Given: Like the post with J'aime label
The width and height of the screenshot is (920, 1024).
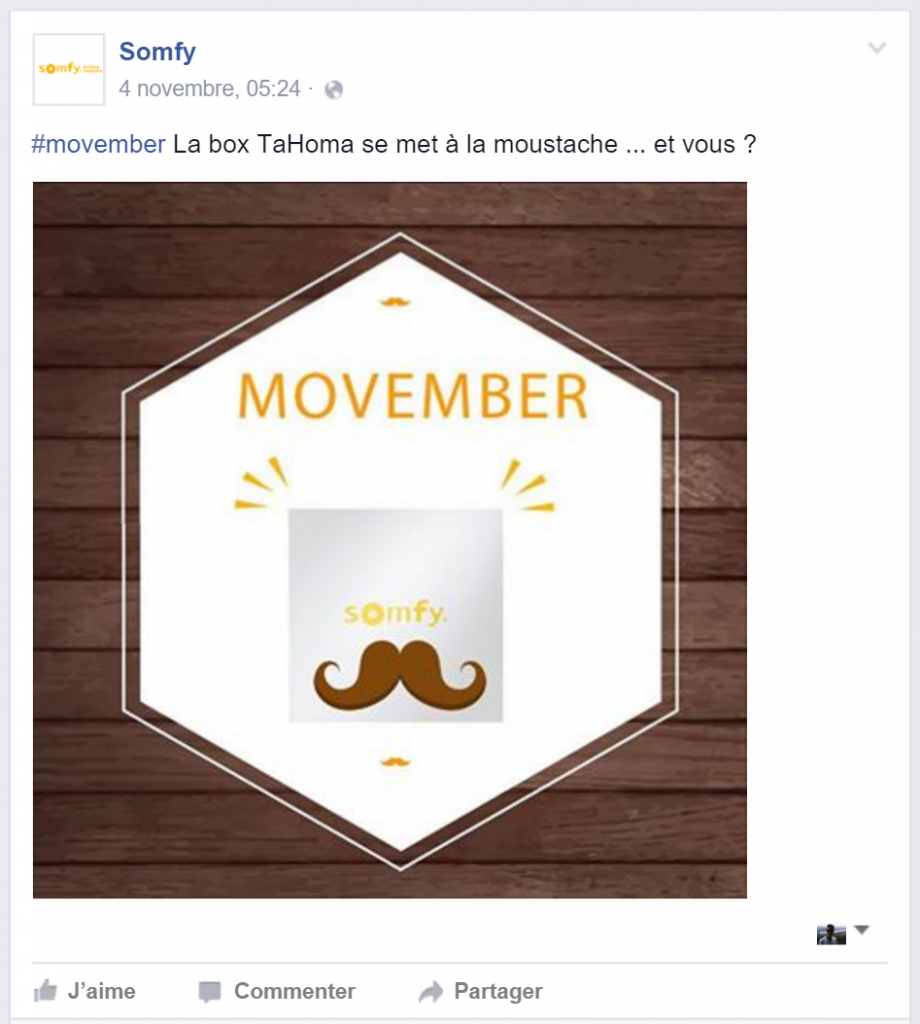Looking at the screenshot, I should pyautogui.click(x=101, y=991).
